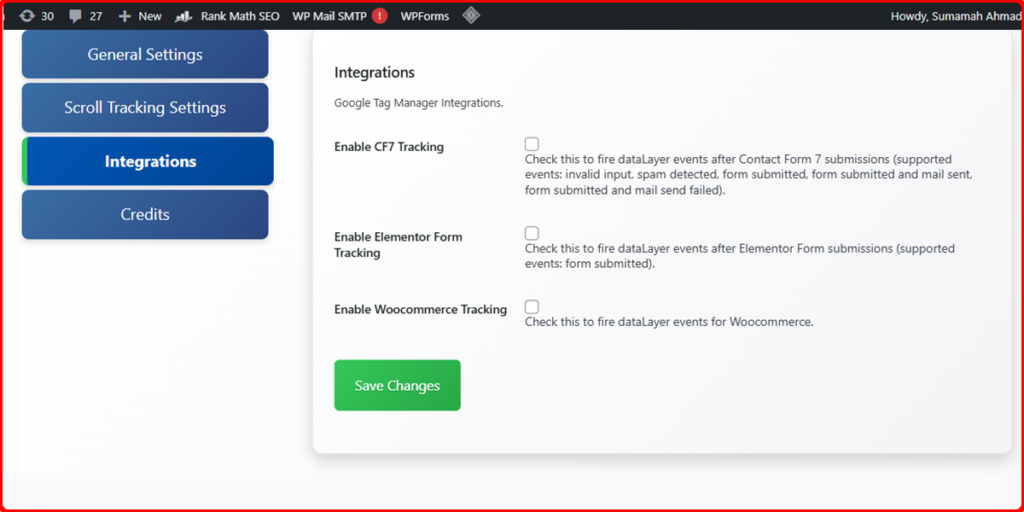Open WP Mail SMTP admin bar item
The height and width of the screenshot is (512, 1024).
coord(340,16)
